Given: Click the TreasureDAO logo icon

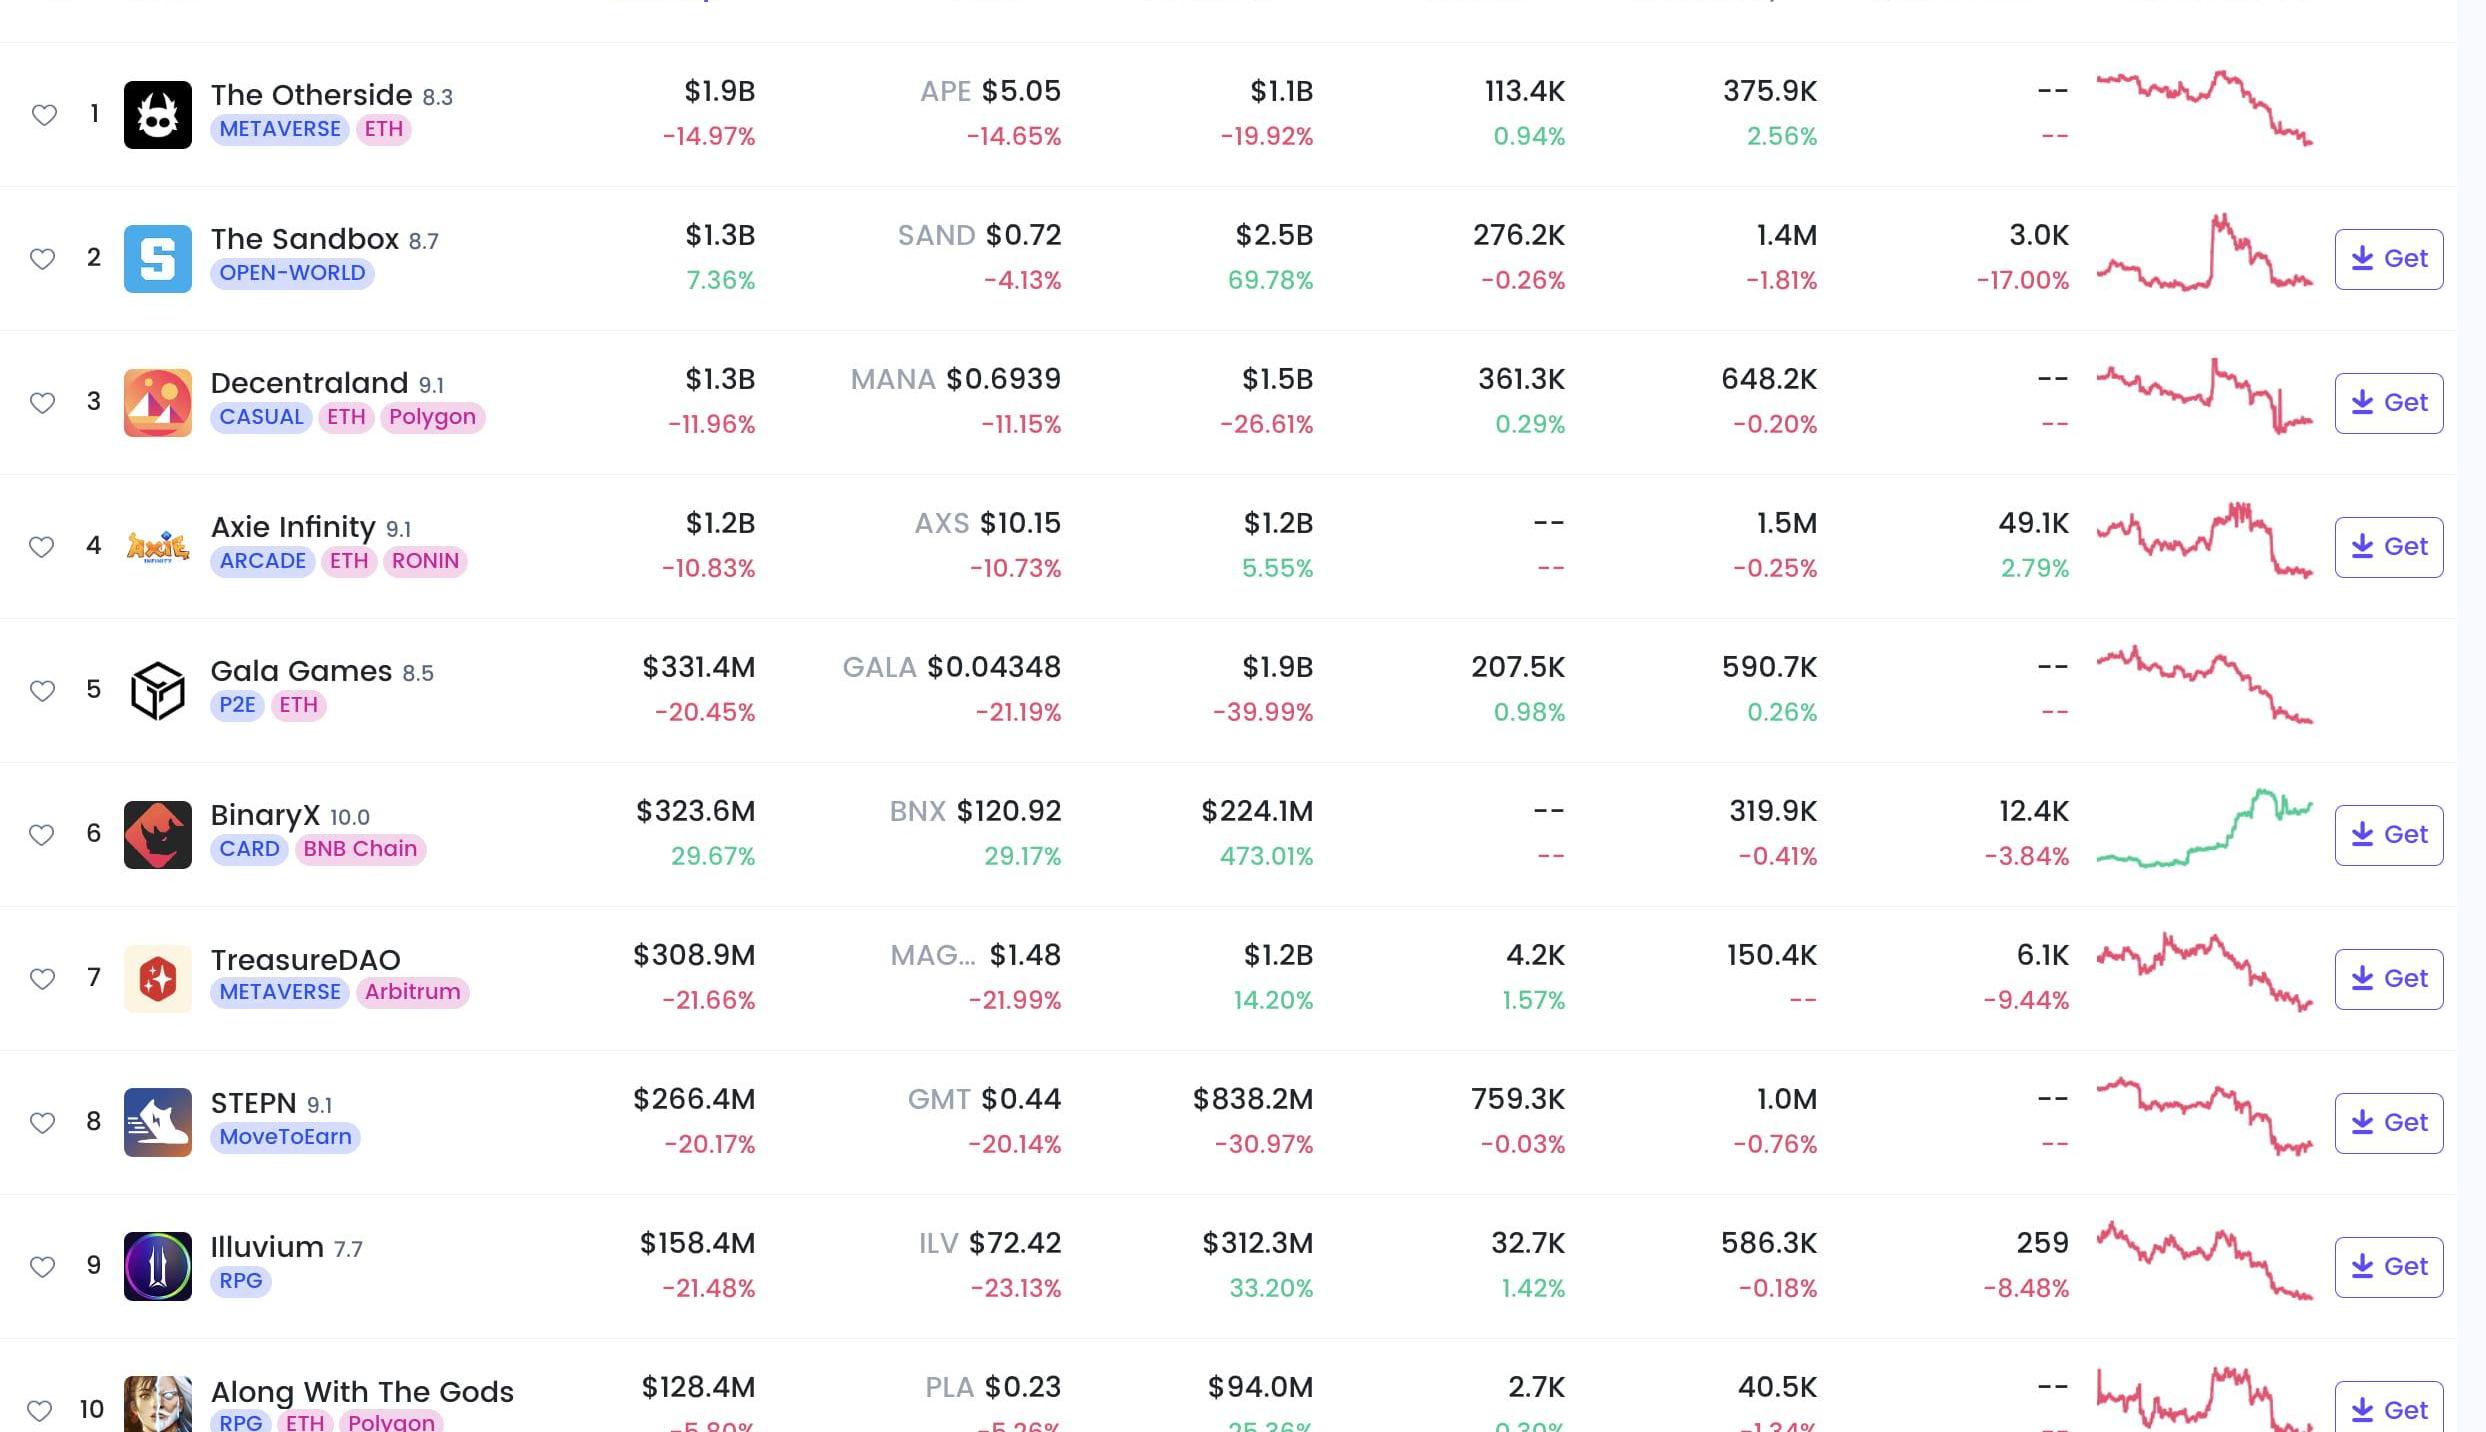Looking at the screenshot, I should coord(157,979).
